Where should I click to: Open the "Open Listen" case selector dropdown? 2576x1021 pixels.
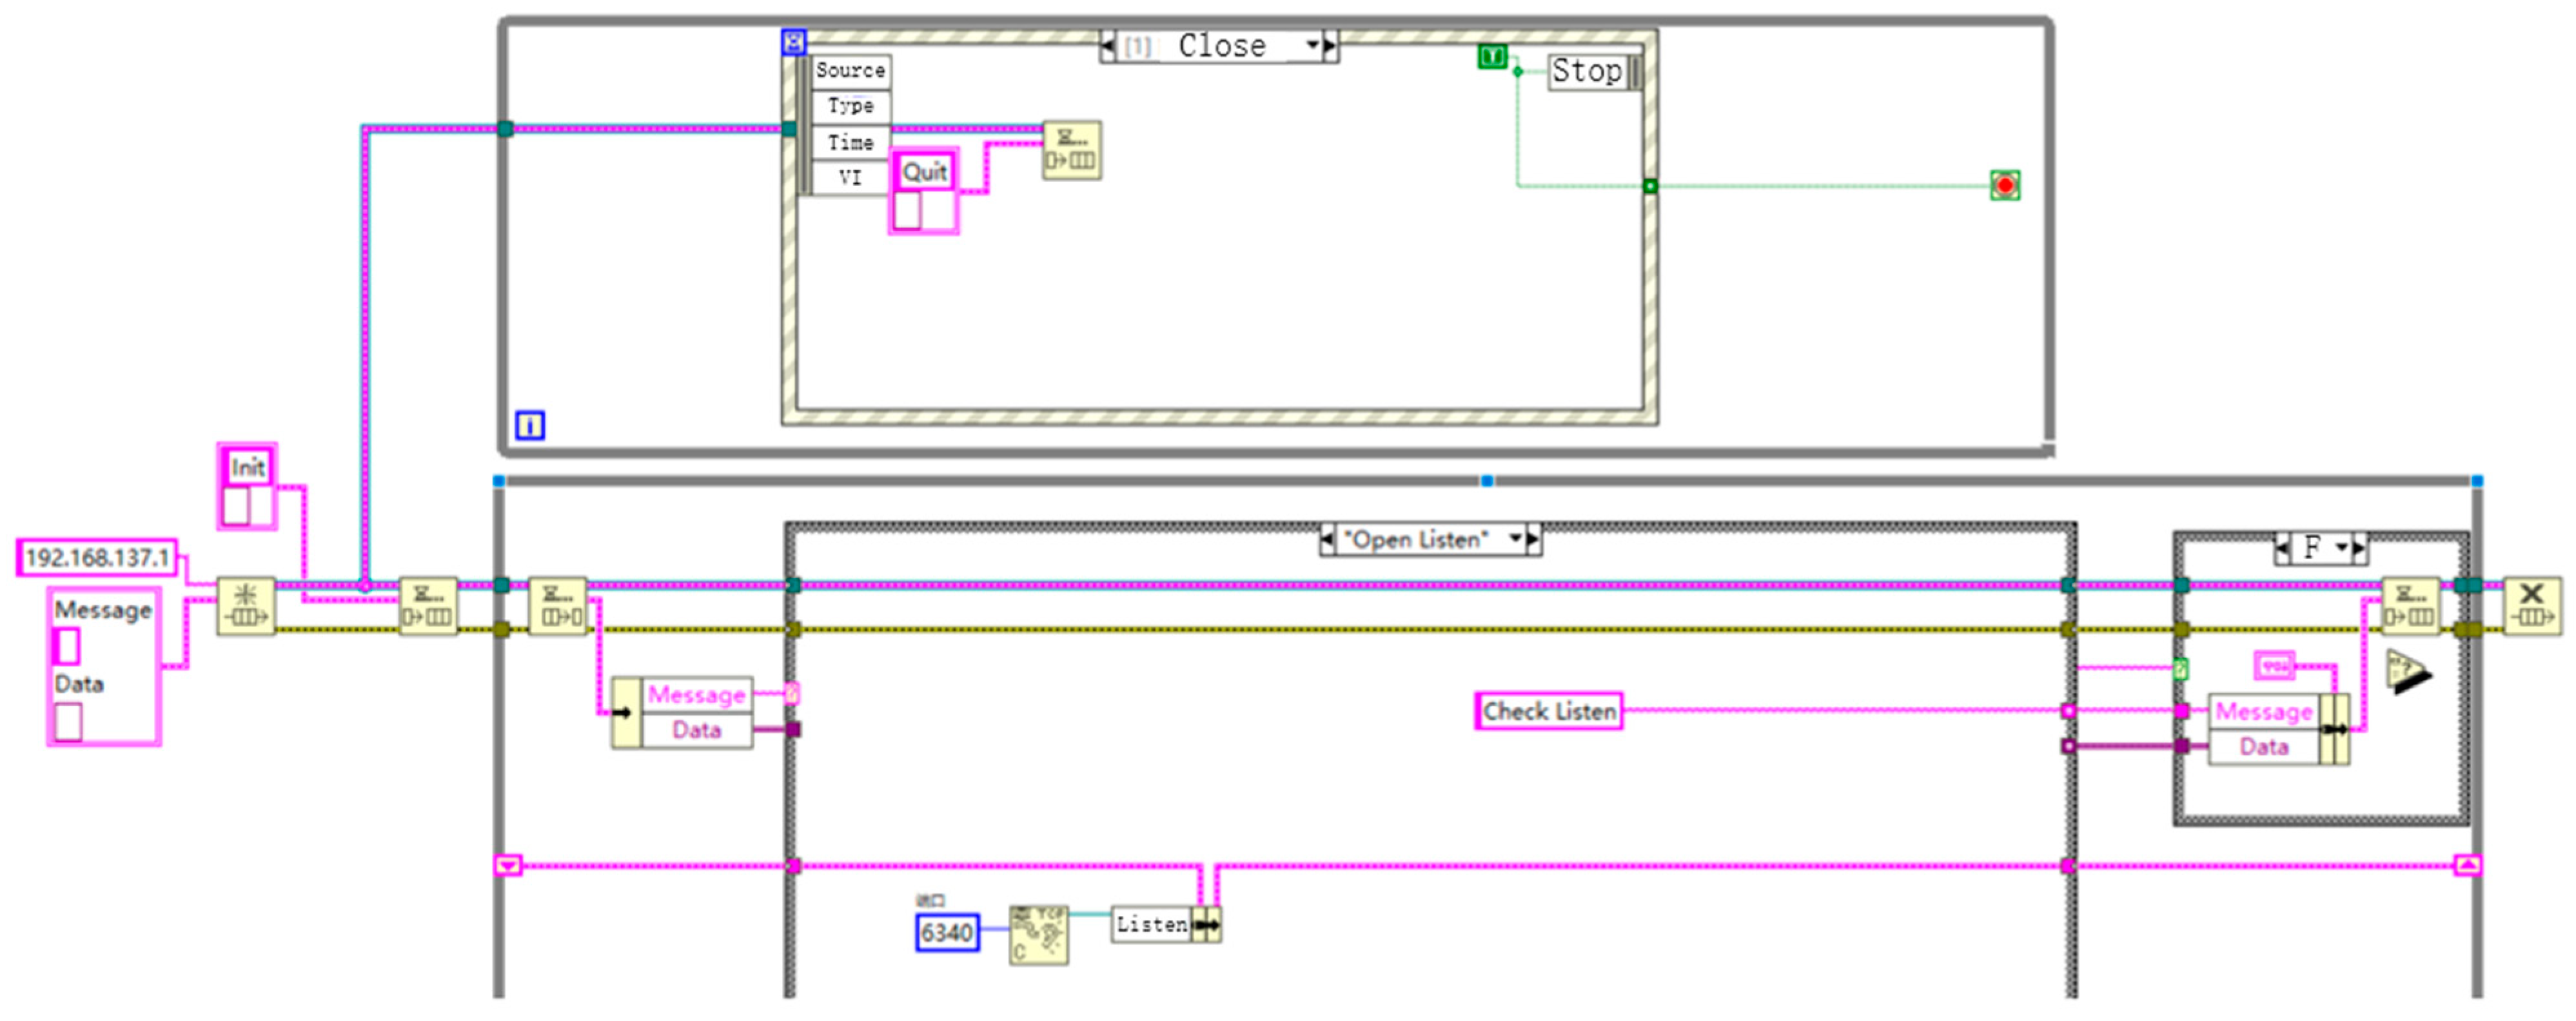(x=1516, y=539)
